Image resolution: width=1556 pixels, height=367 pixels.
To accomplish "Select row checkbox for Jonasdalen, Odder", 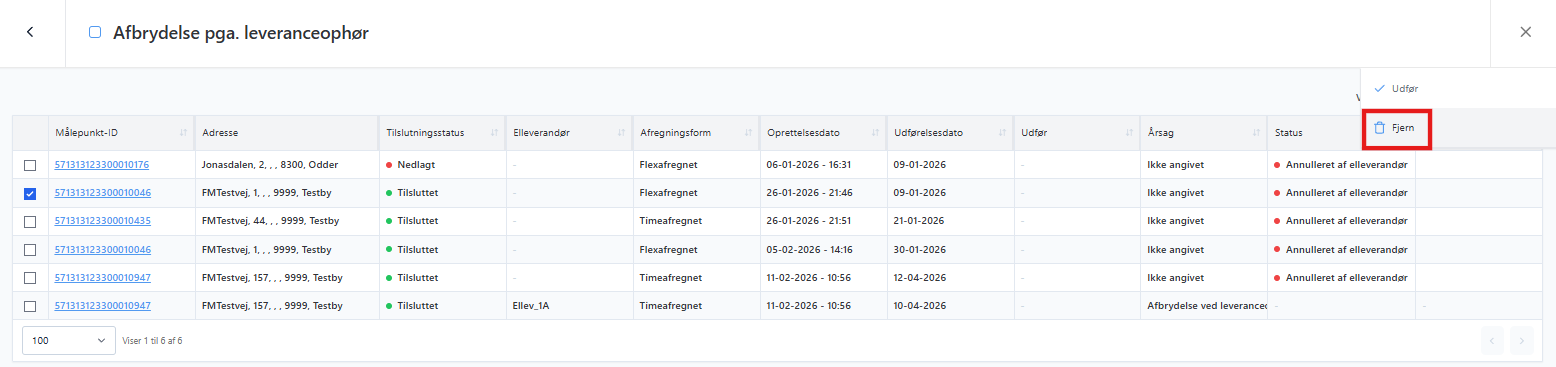I will (30, 165).
